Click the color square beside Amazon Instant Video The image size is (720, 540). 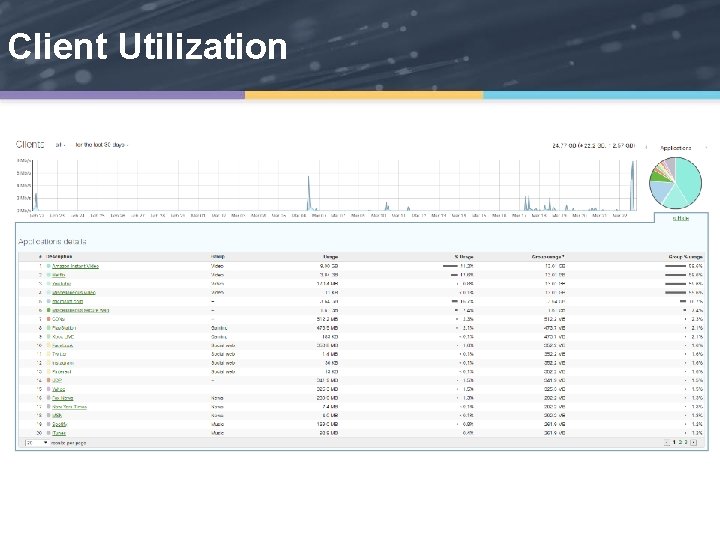tap(49, 266)
